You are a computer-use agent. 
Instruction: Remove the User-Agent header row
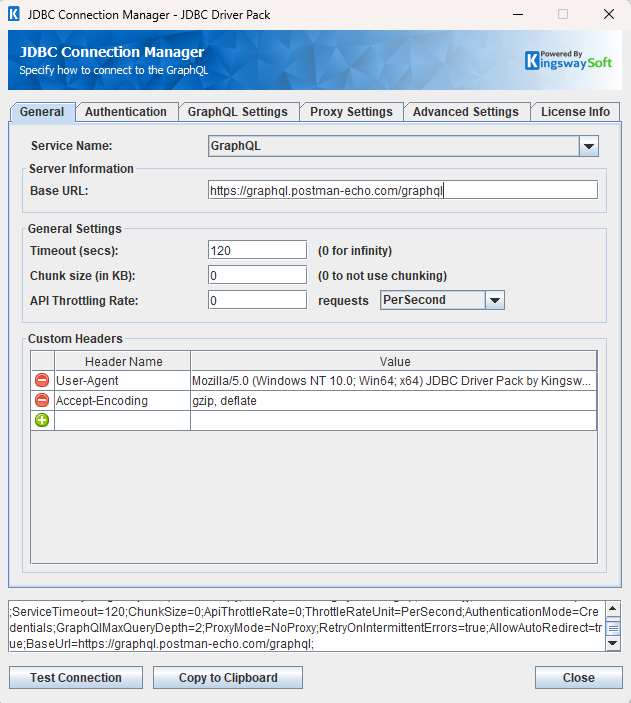[42, 380]
